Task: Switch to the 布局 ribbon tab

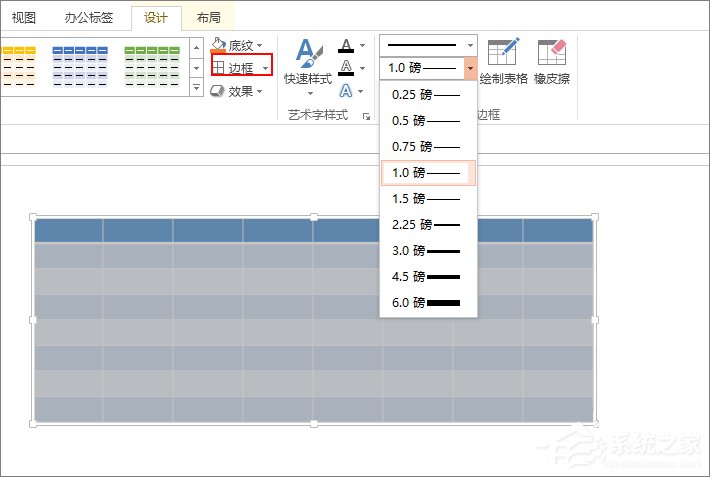Action: click(x=209, y=18)
